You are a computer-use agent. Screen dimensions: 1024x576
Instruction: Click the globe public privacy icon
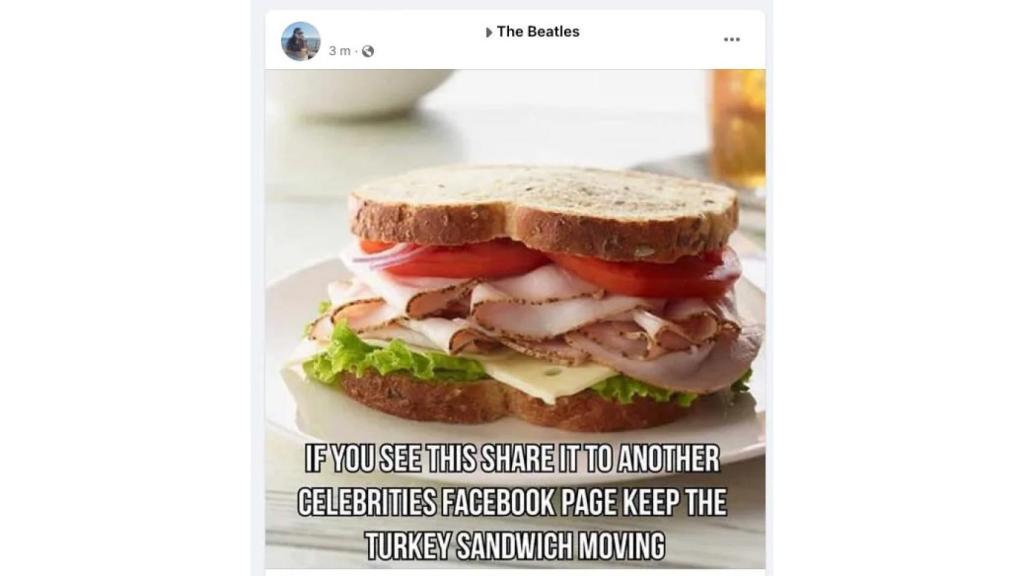pos(368,51)
